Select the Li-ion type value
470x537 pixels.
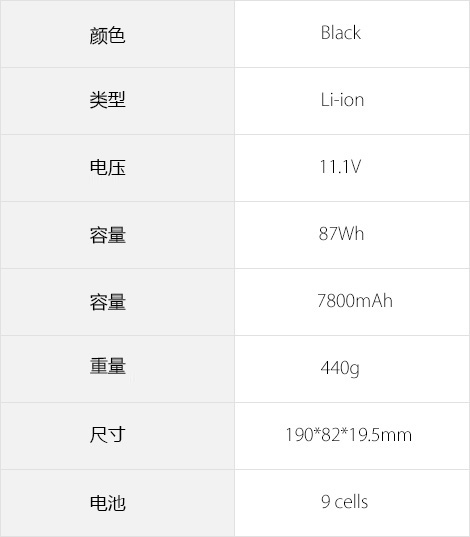pyautogui.click(x=352, y=101)
